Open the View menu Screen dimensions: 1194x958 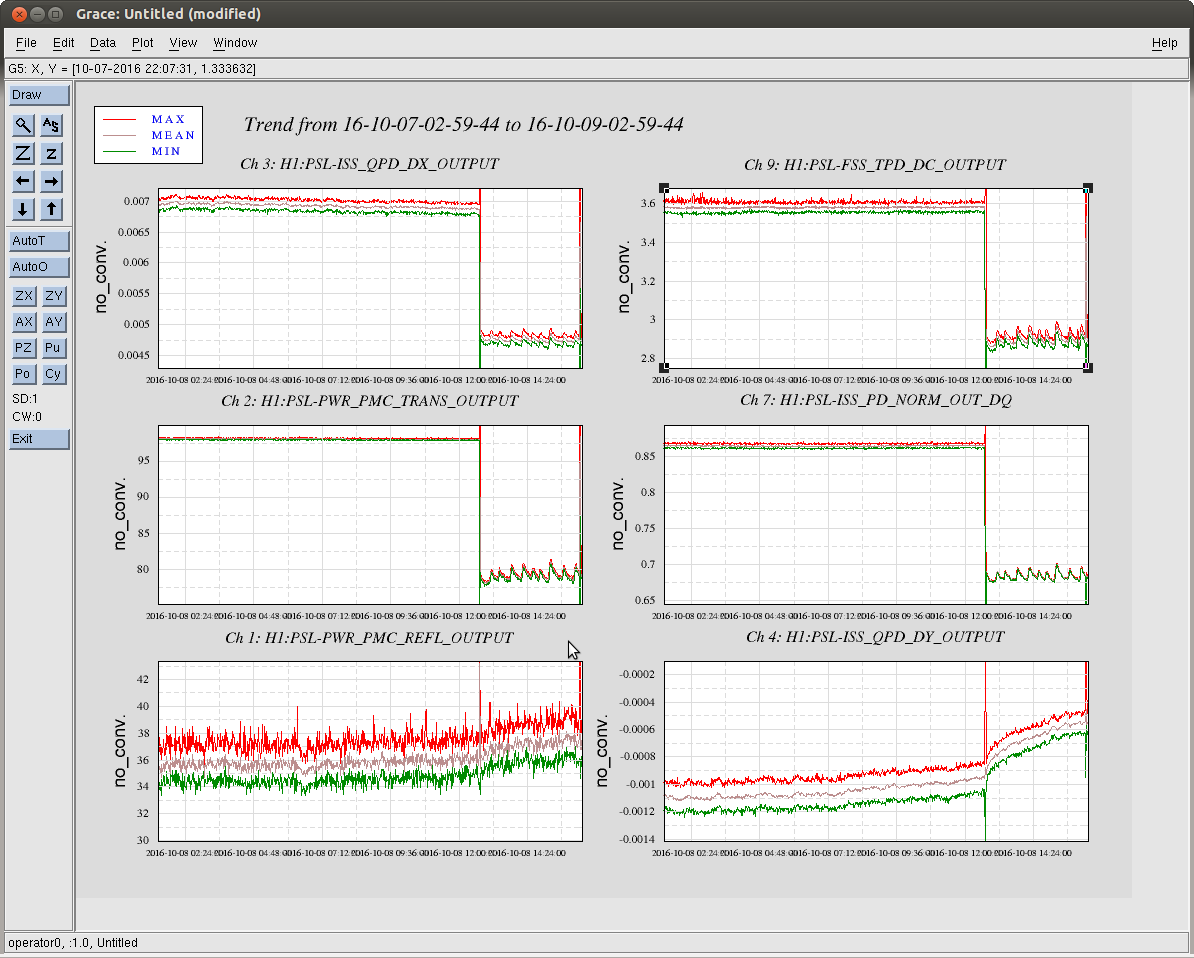click(x=183, y=43)
